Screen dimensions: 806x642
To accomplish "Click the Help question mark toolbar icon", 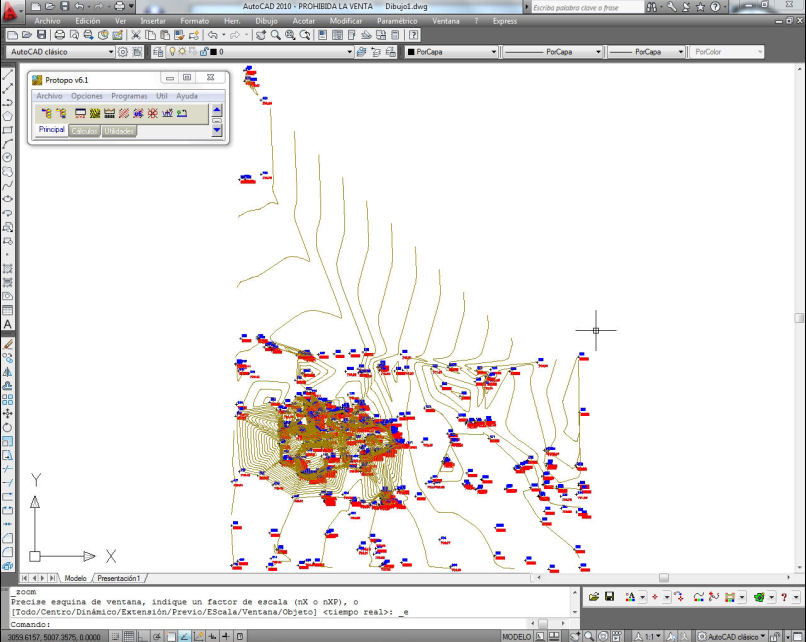I will pyautogui.click(x=414, y=35).
